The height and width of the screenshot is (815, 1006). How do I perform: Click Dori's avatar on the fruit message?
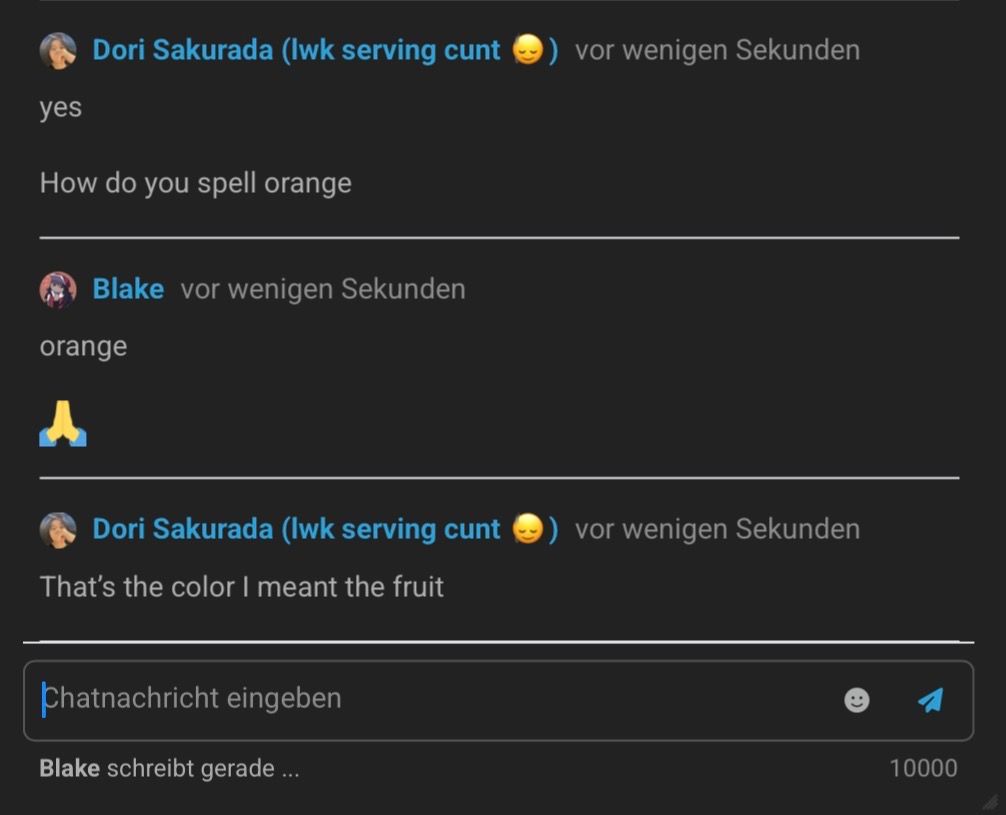[x=58, y=530]
